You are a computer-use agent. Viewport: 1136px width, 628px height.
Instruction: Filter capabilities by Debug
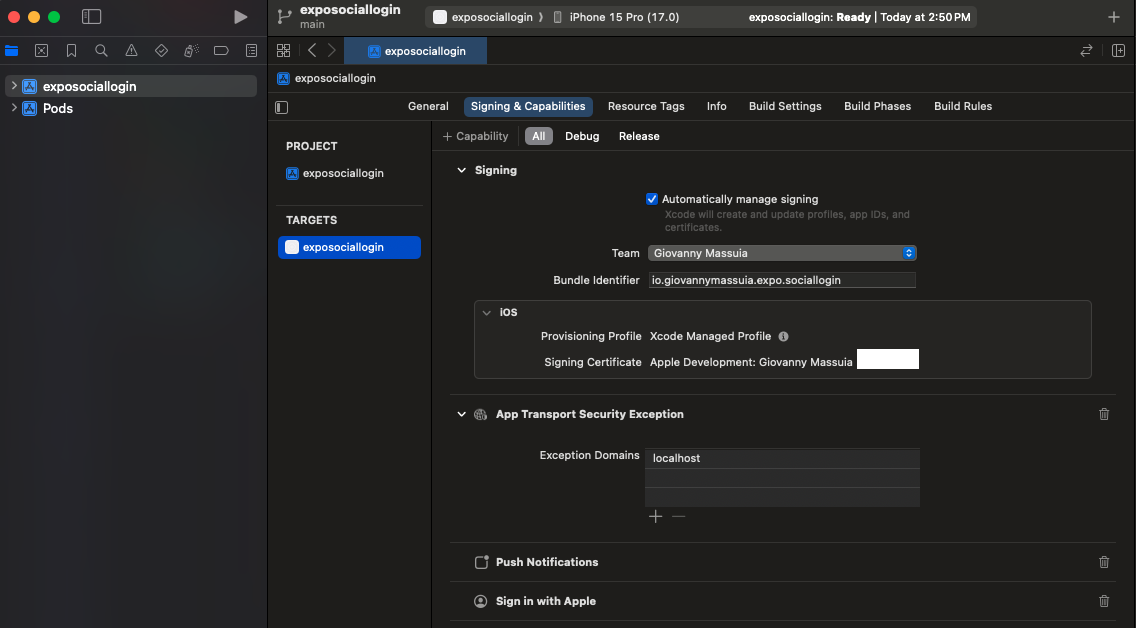[x=582, y=136]
